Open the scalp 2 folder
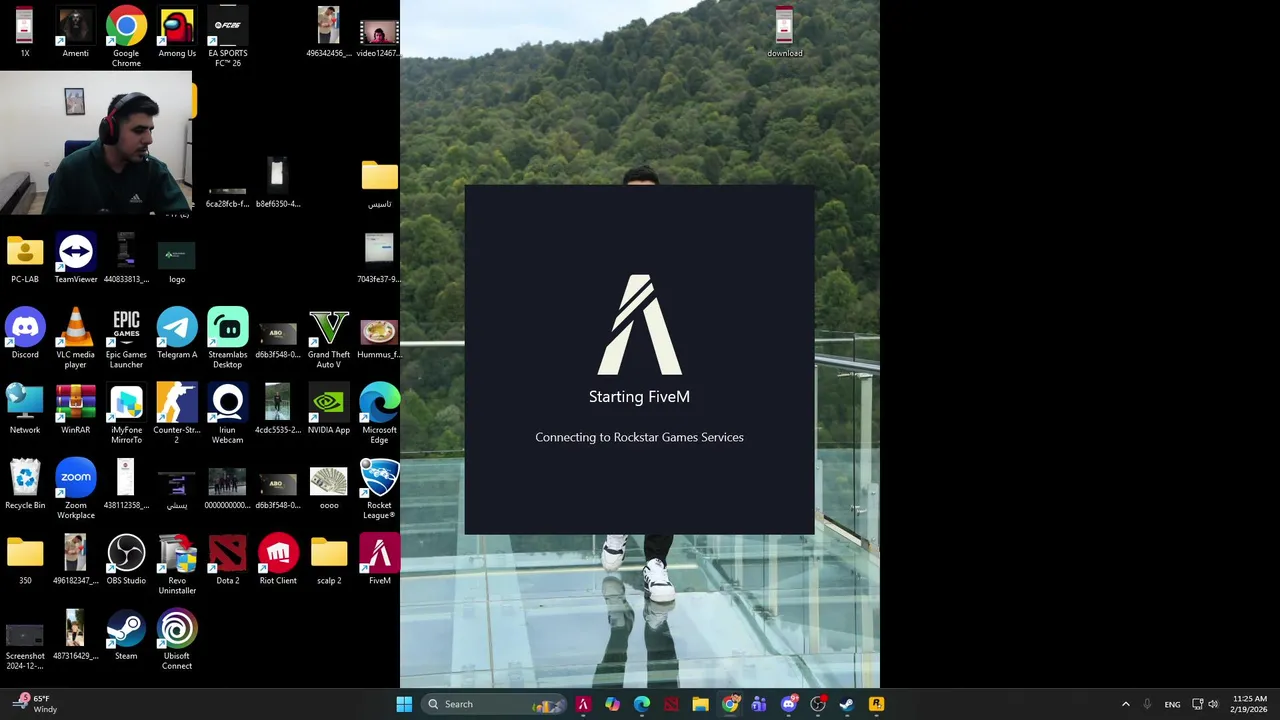The height and width of the screenshot is (720, 1280). click(329, 560)
